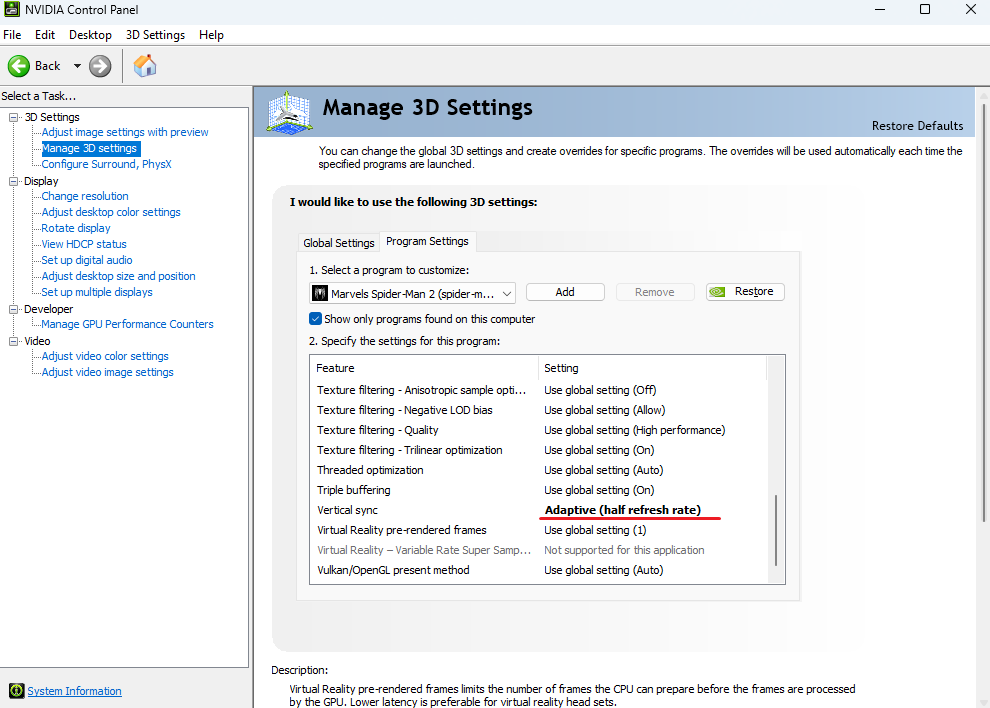Toggle 'Show only programs found on this computer'
The image size is (990, 708).
coord(316,319)
